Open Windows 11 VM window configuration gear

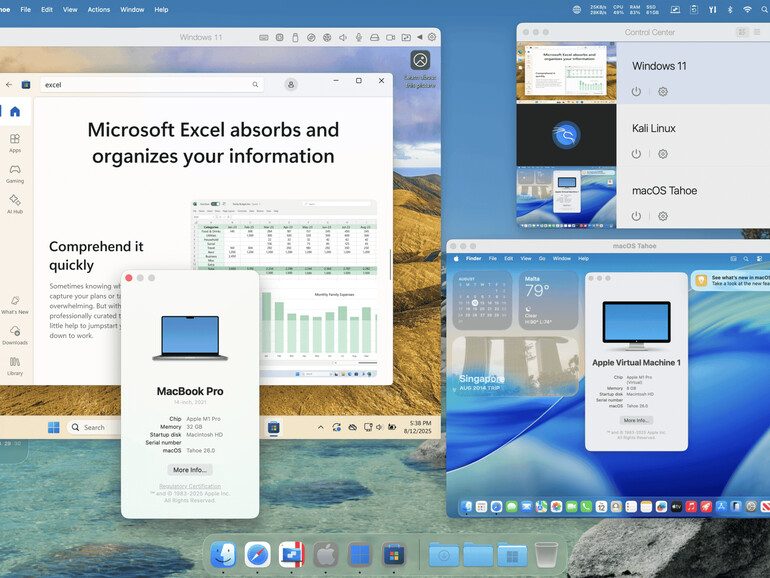tap(432, 37)
